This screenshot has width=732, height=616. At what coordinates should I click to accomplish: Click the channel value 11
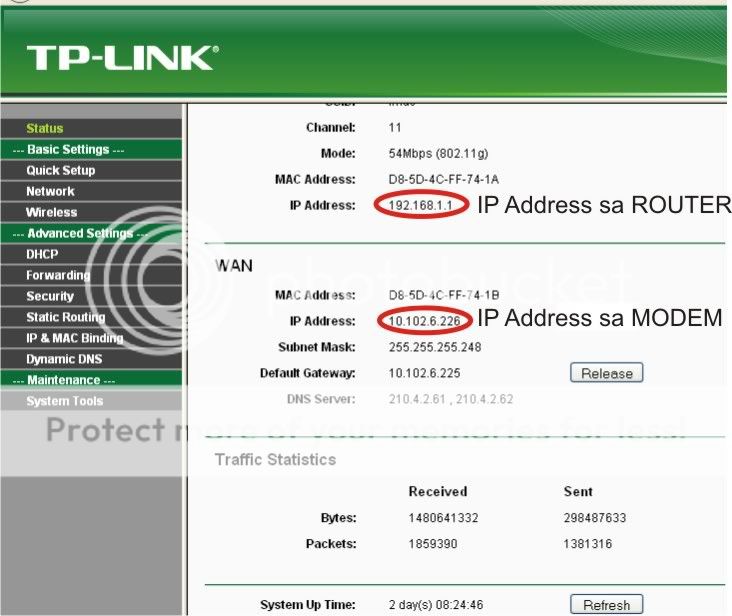[x=394, y=127]
